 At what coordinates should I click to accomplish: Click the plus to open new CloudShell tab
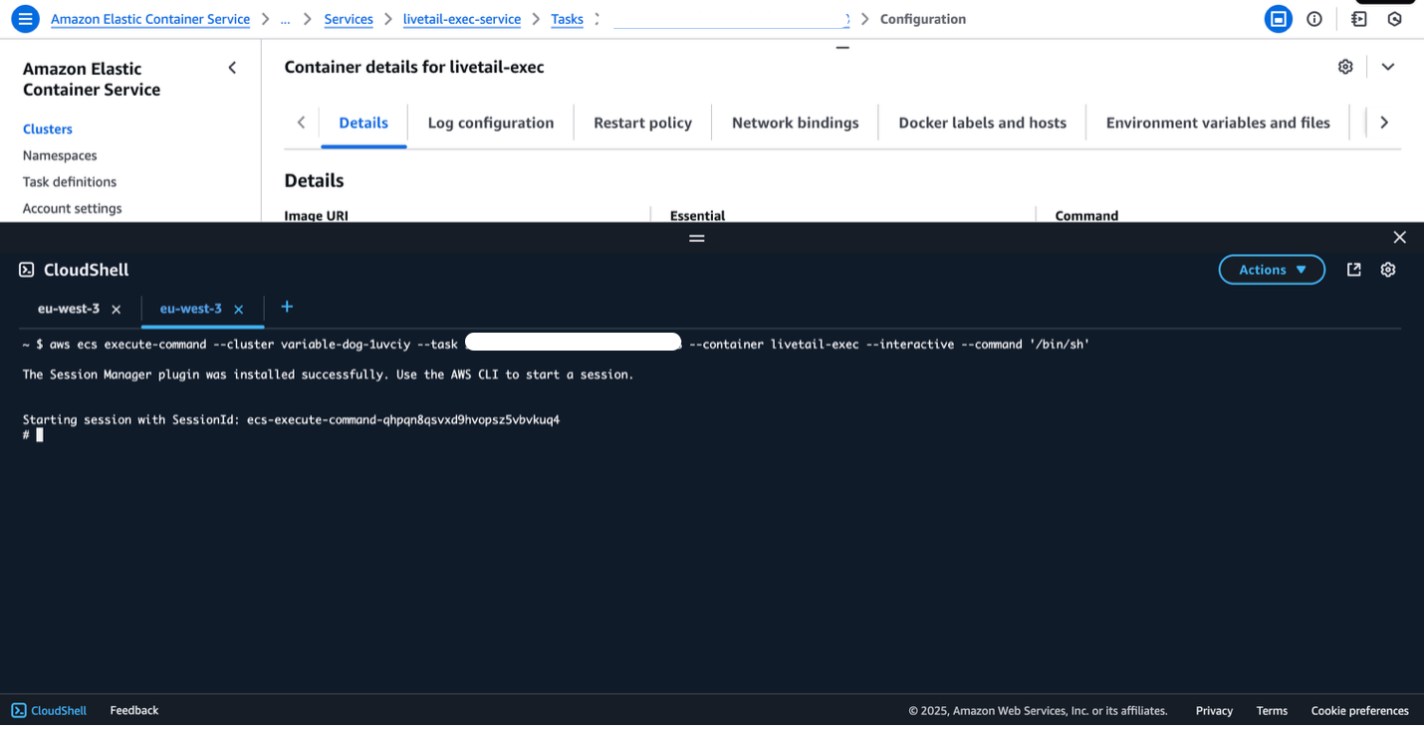[286, 308]
